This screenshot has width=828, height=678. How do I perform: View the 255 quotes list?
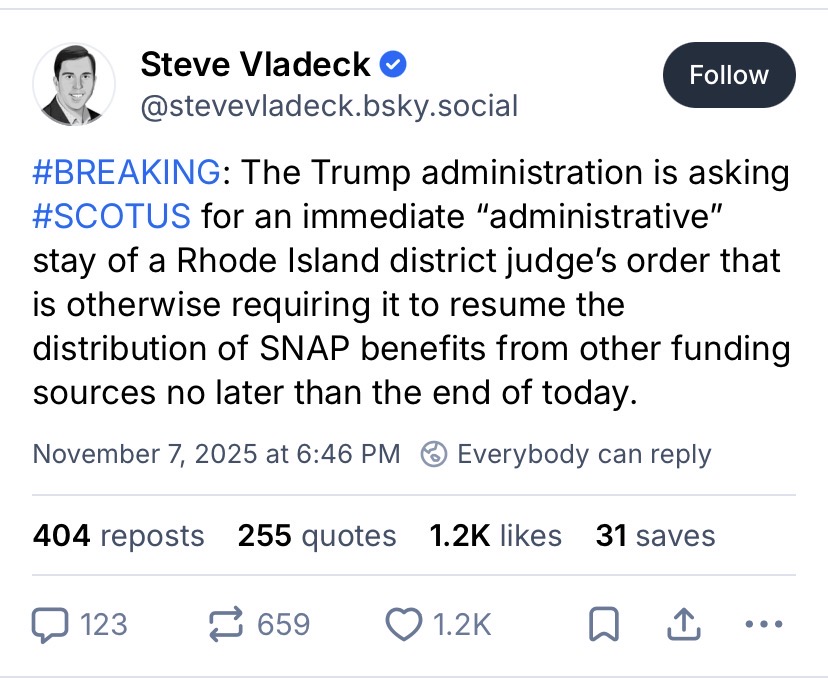(x=316, y=536)
